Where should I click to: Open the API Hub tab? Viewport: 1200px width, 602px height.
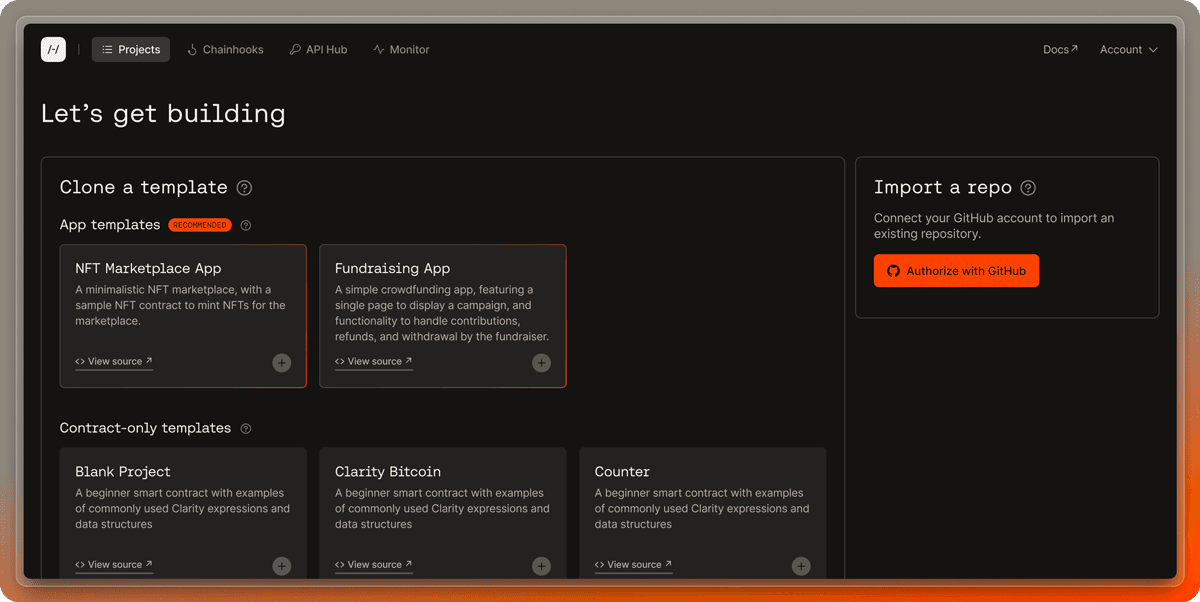coord(318,50)
